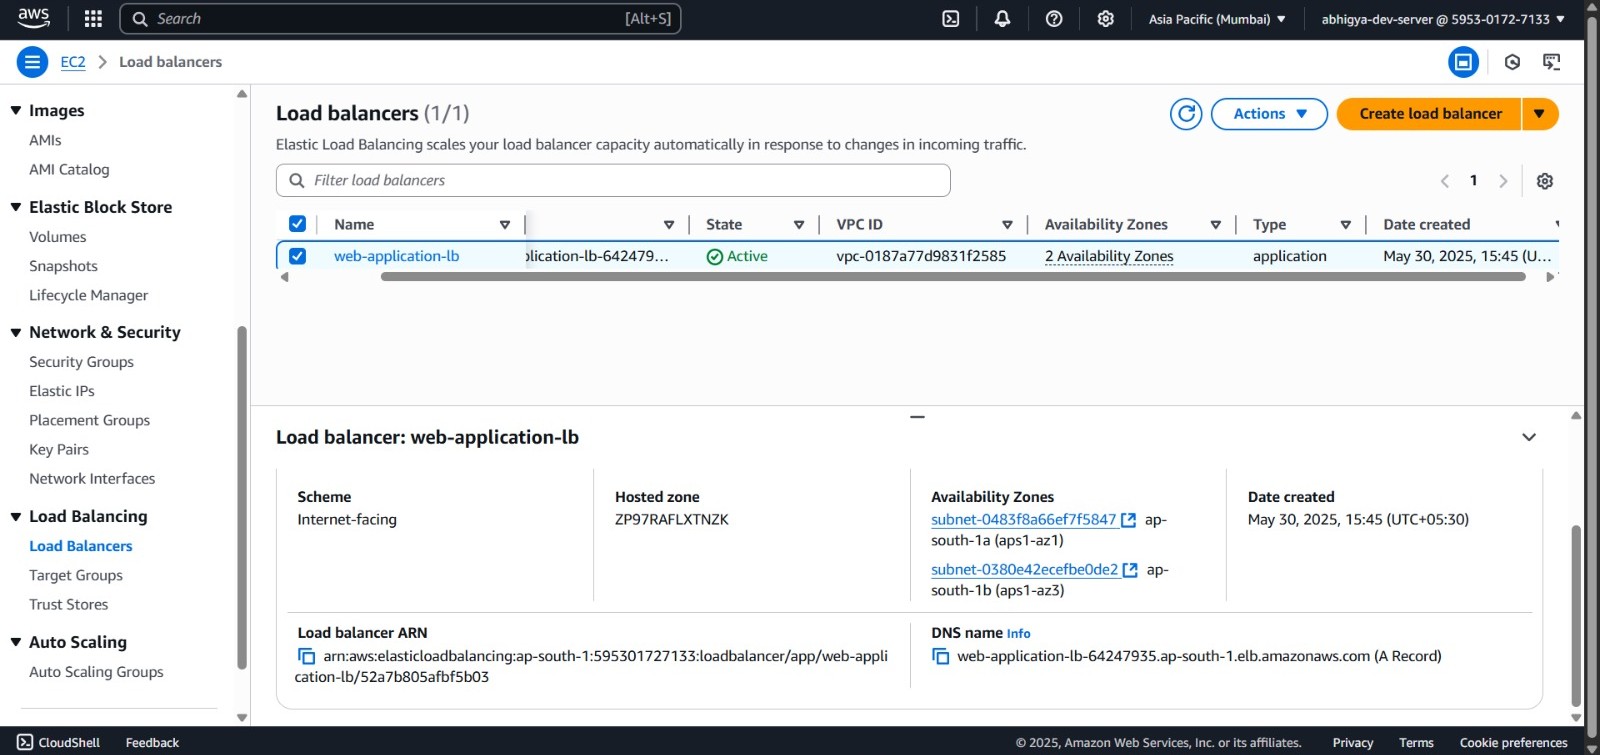The height and width of the screenshot is (755, 1600).
Task: Refresh the load balancers list
Action: click(1186, 114)
